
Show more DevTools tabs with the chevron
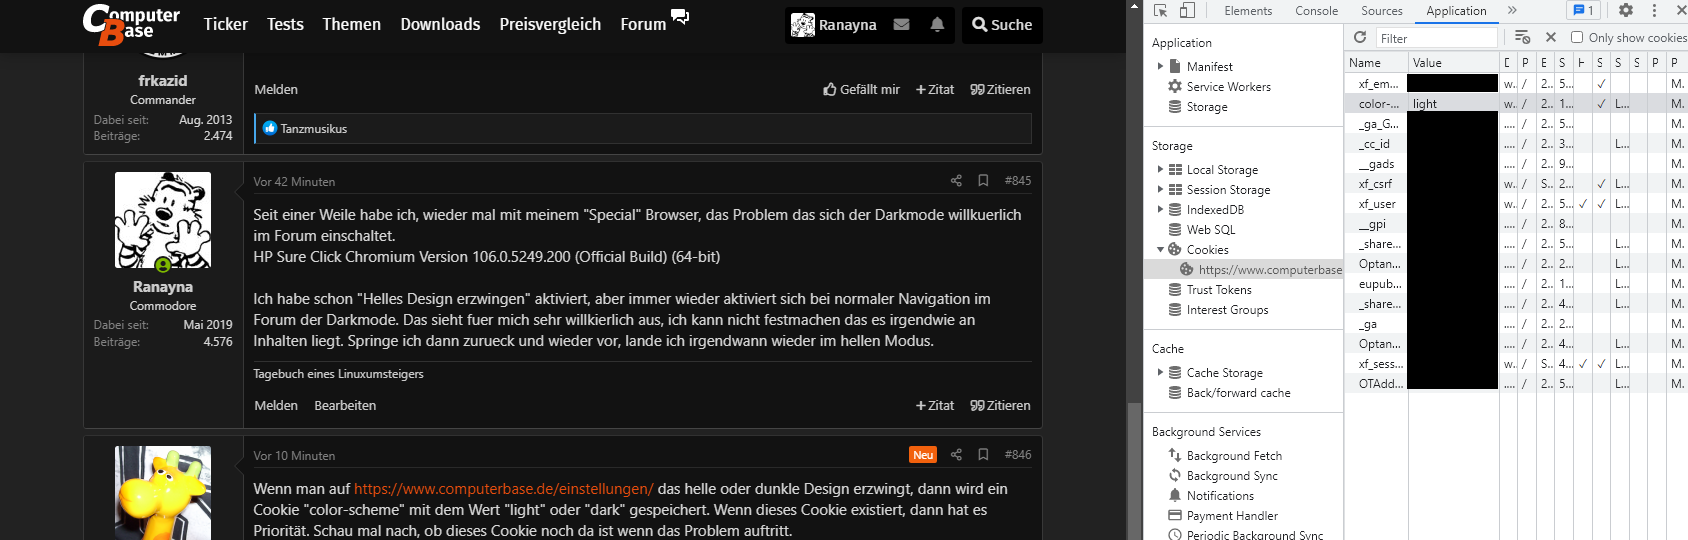coord(1512,11)
